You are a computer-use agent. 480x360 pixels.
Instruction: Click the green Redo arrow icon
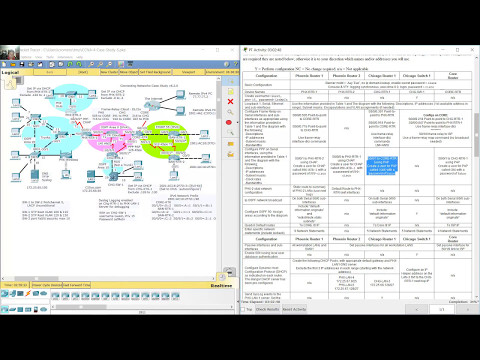(x=79, y=64)
